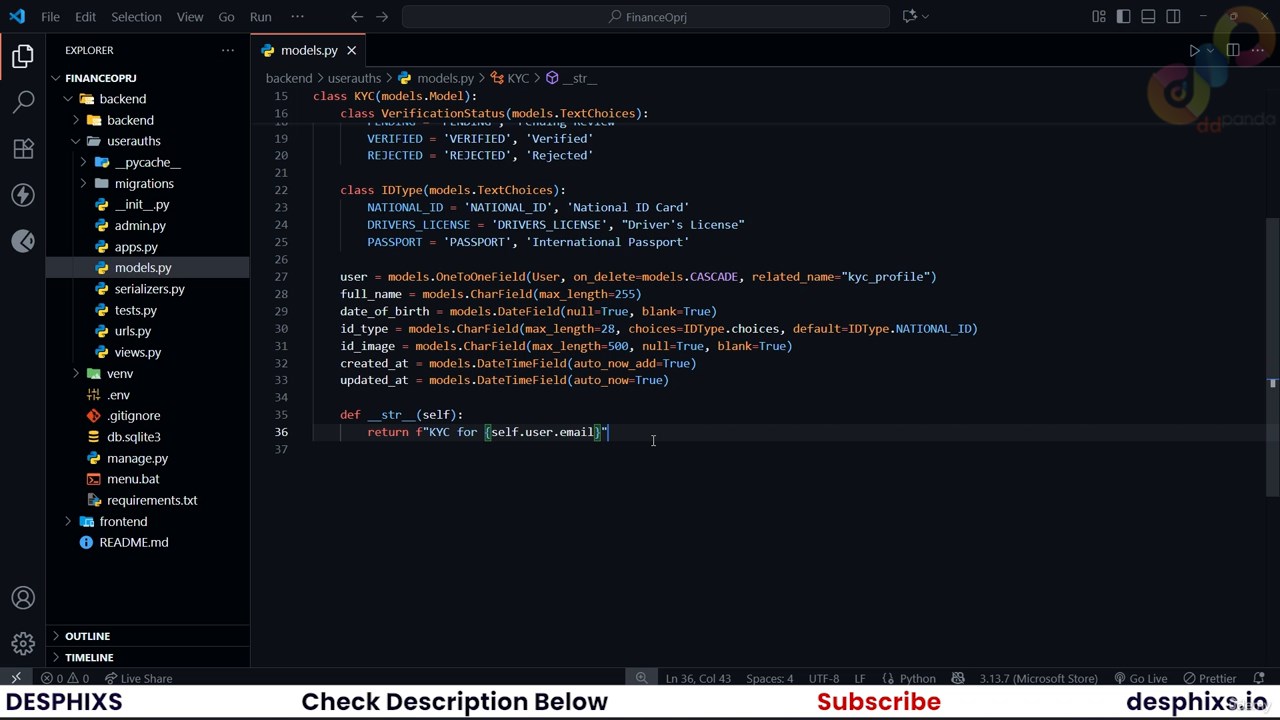The image size is (1280, 720).
Task: Open the Run menu
Action: (x=260, y=17)
